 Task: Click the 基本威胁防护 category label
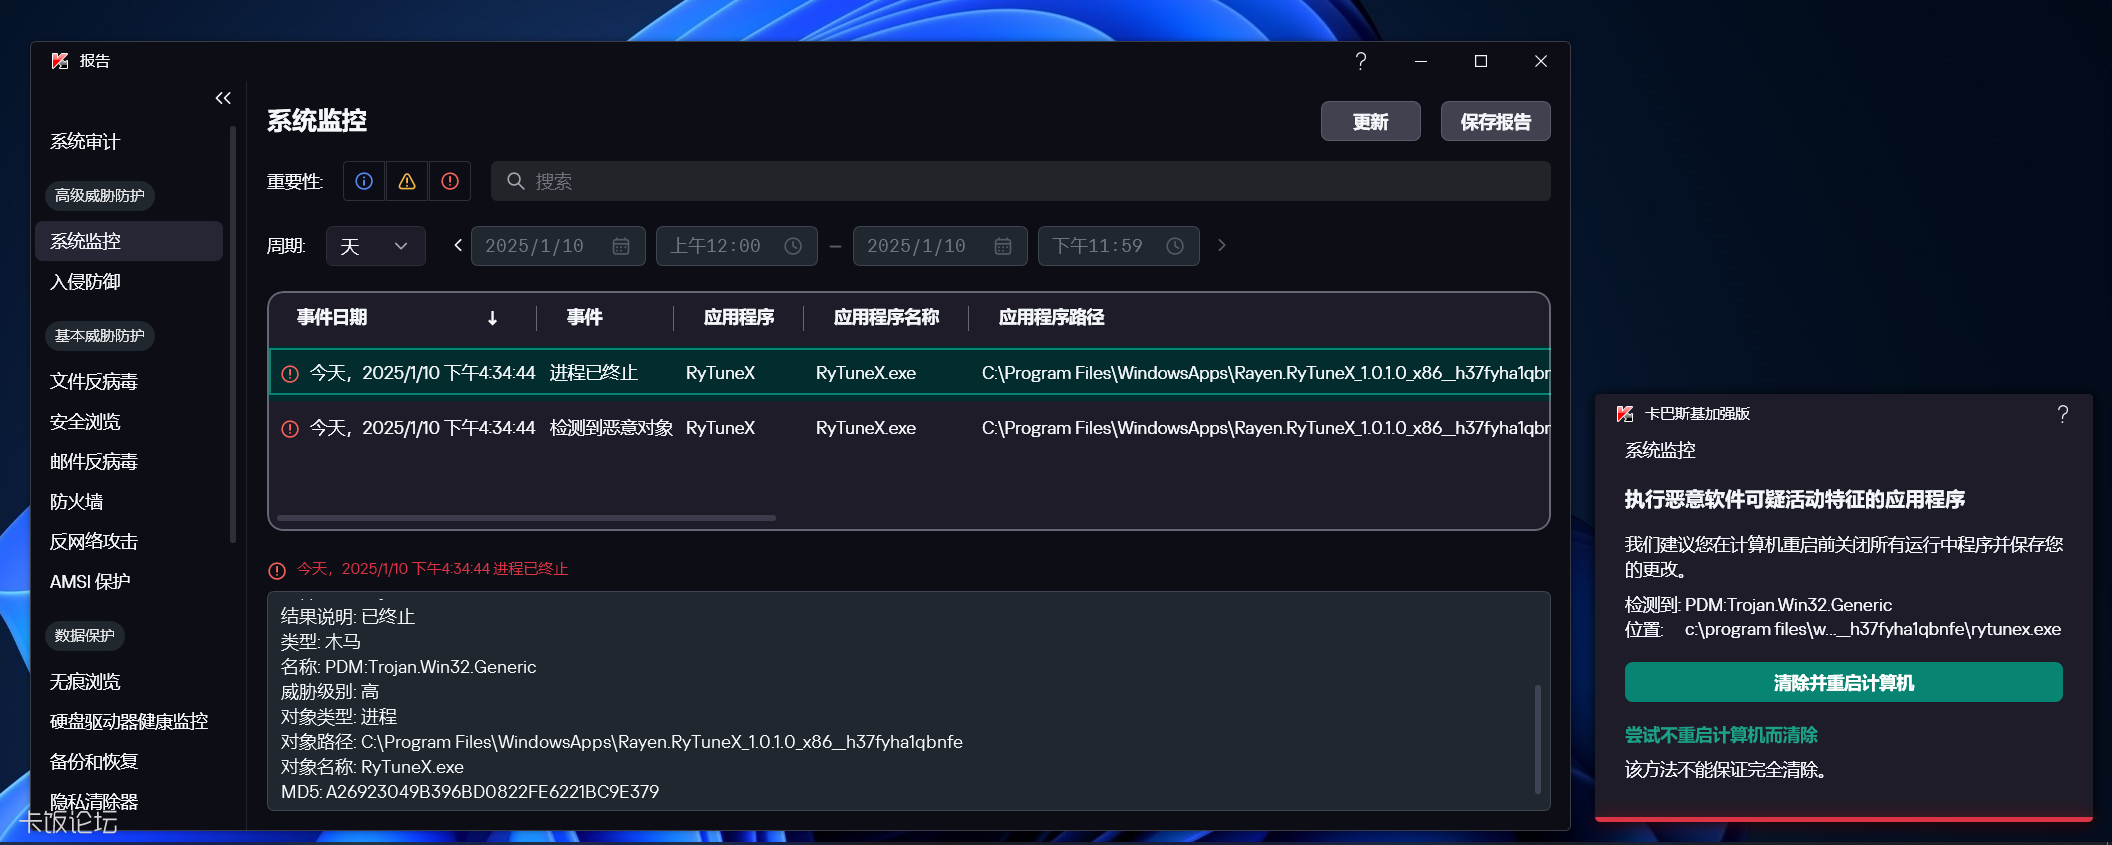click(99, 335)
